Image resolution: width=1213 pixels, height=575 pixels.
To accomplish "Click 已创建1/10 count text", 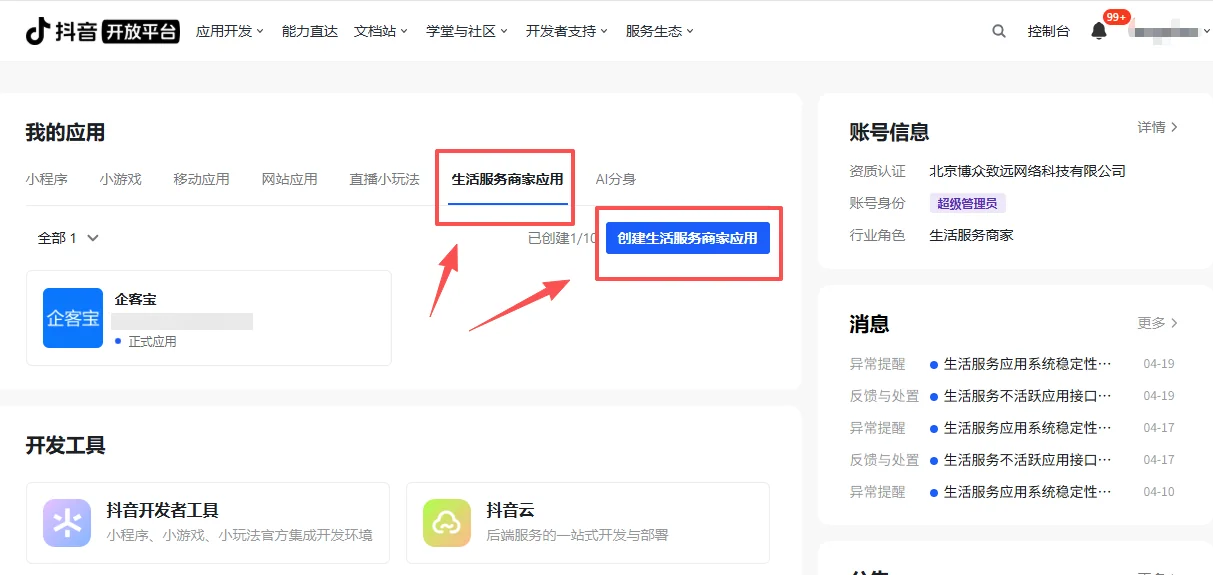I will coord(562,238).
